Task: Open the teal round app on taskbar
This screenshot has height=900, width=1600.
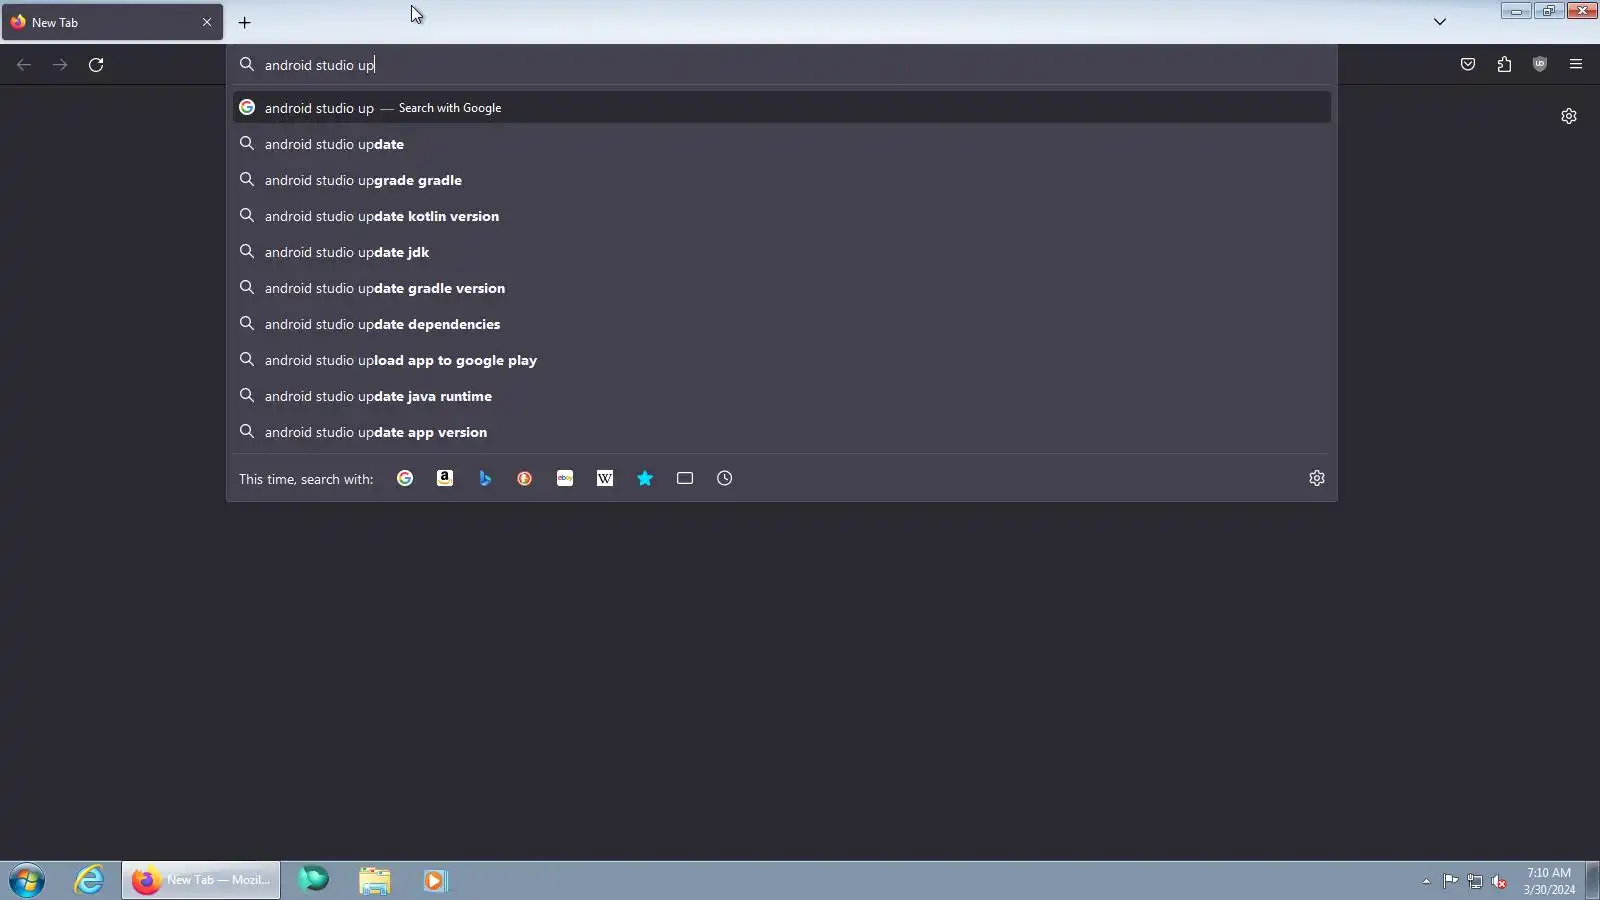Action: pos(314,881)
